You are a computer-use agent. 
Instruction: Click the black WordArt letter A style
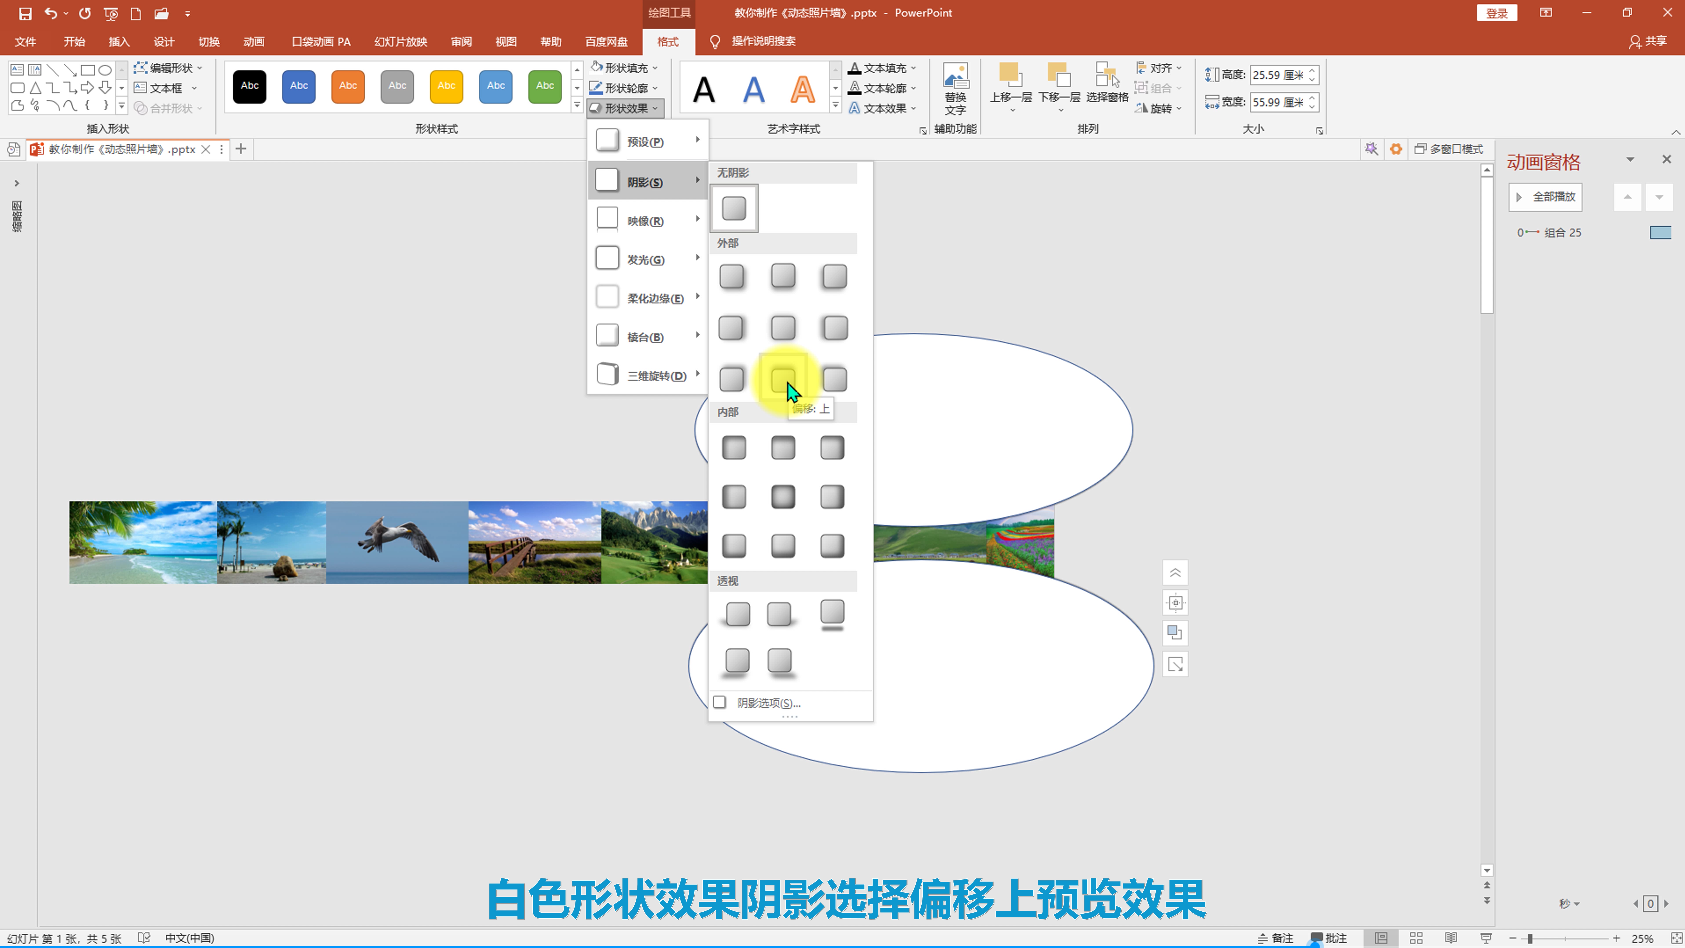704,90
